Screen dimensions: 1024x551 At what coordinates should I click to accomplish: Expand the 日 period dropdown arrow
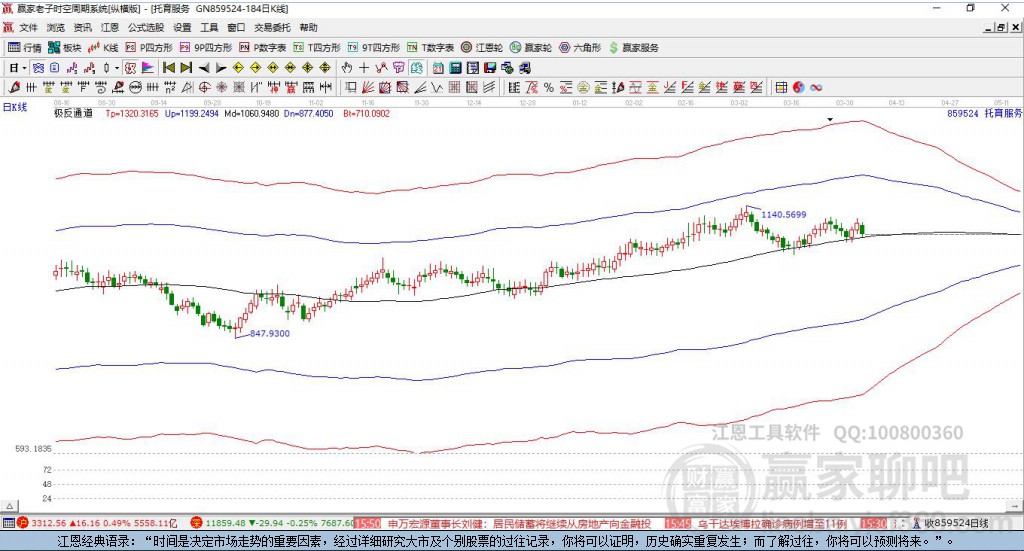[x=24, y=68]
